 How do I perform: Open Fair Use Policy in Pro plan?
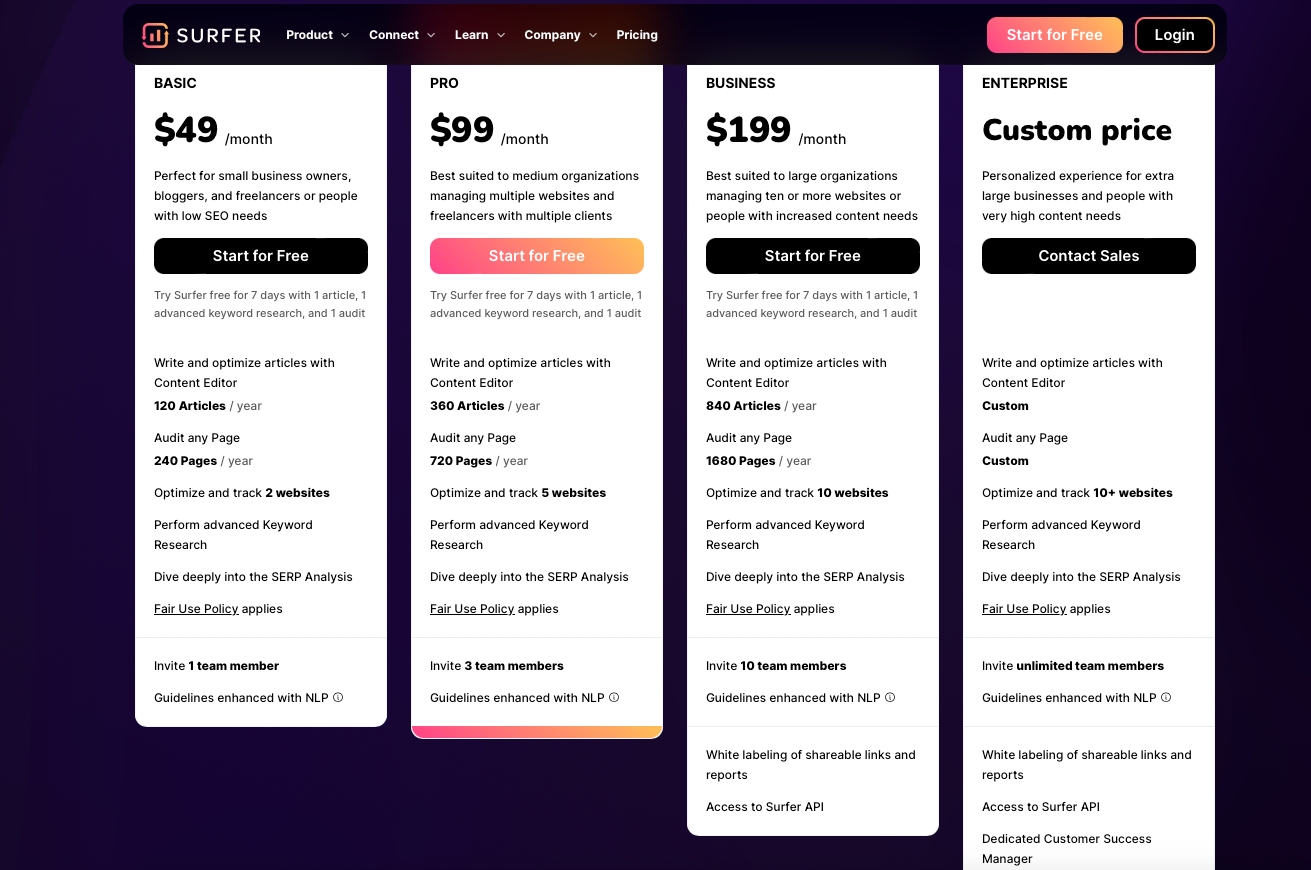(x=472, y=609)
